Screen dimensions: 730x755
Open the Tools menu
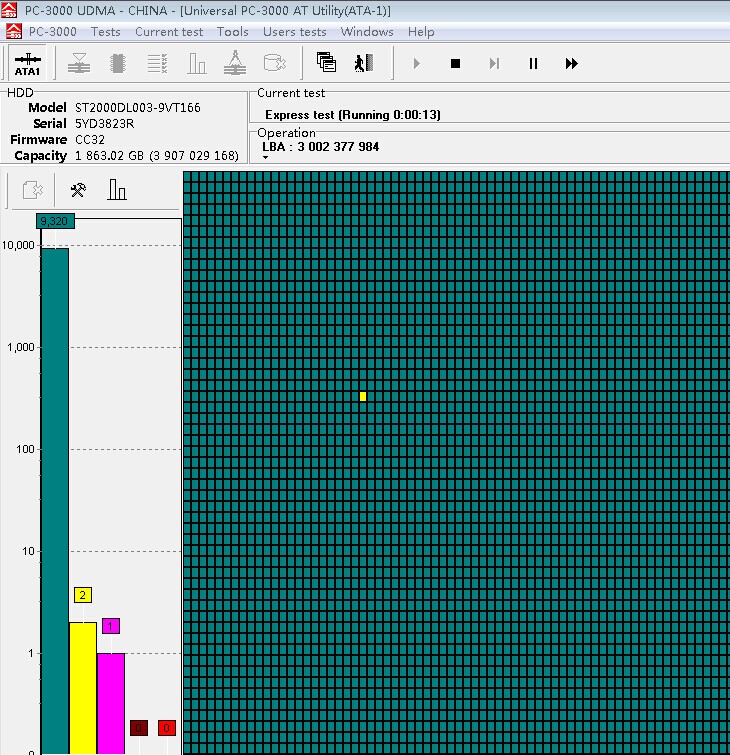pyautogui.click(x=232, y=31)
